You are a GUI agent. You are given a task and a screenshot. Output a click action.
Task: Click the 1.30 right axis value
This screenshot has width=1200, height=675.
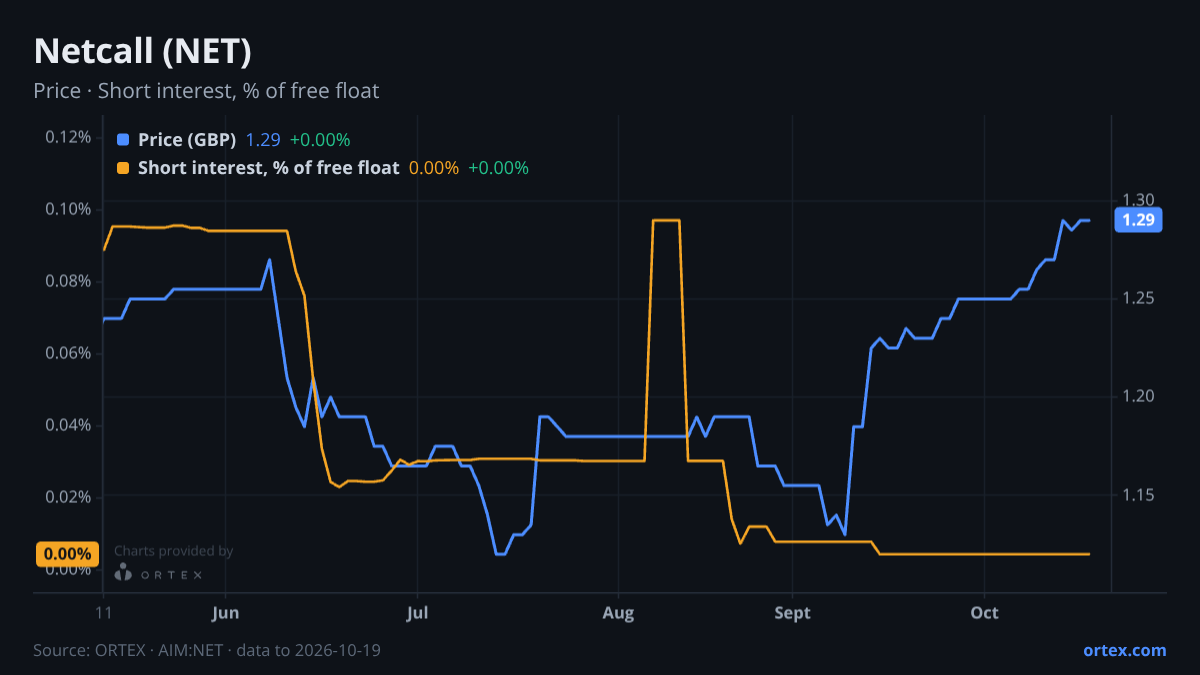tap(1139, 199)
